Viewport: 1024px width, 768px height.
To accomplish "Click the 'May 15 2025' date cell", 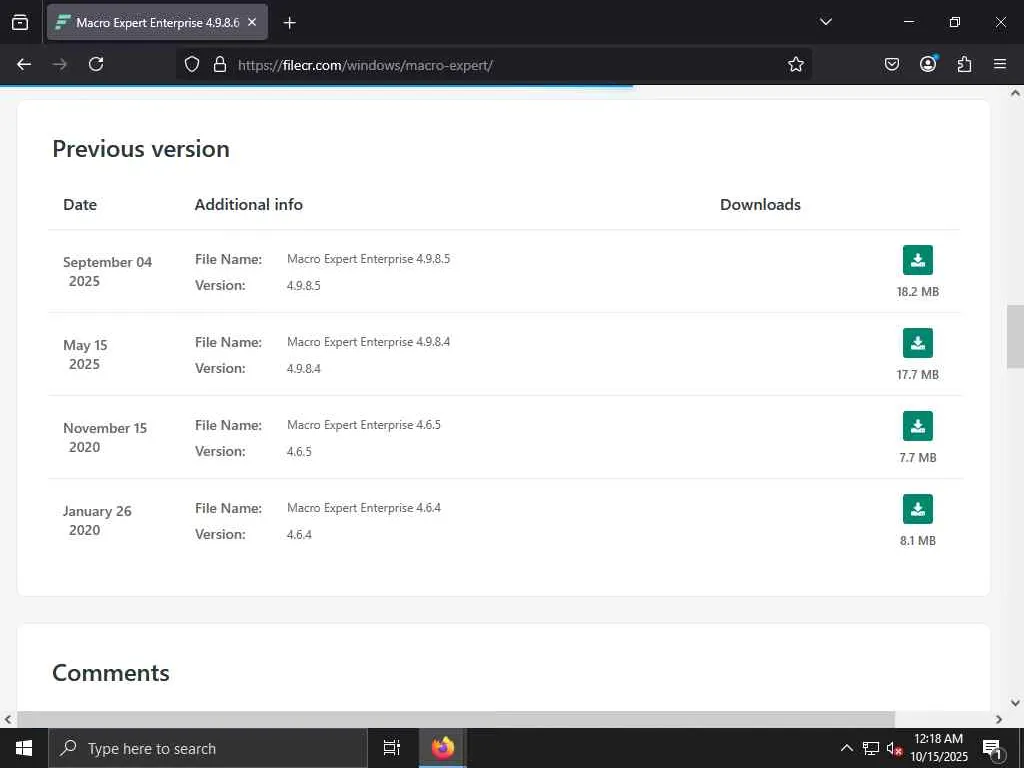I will (85, 354).
